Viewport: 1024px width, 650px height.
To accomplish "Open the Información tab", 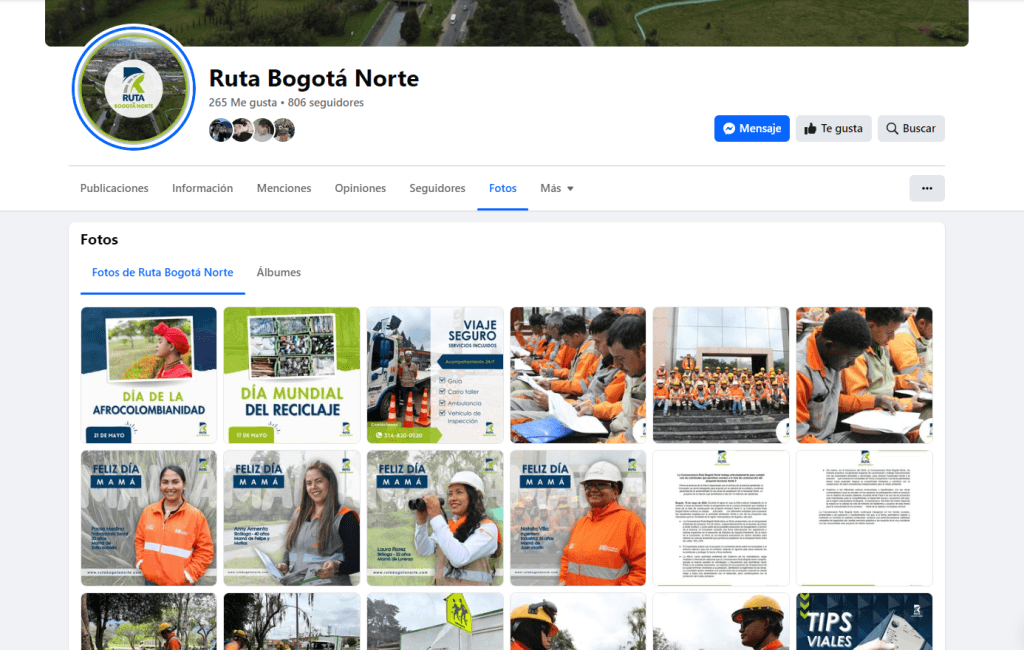I will pos(202,188).
